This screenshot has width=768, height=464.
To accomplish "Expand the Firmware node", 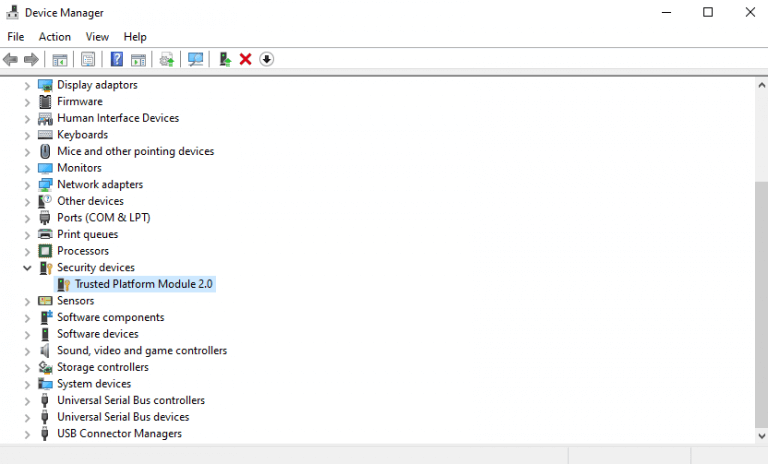I will [27, 103].
